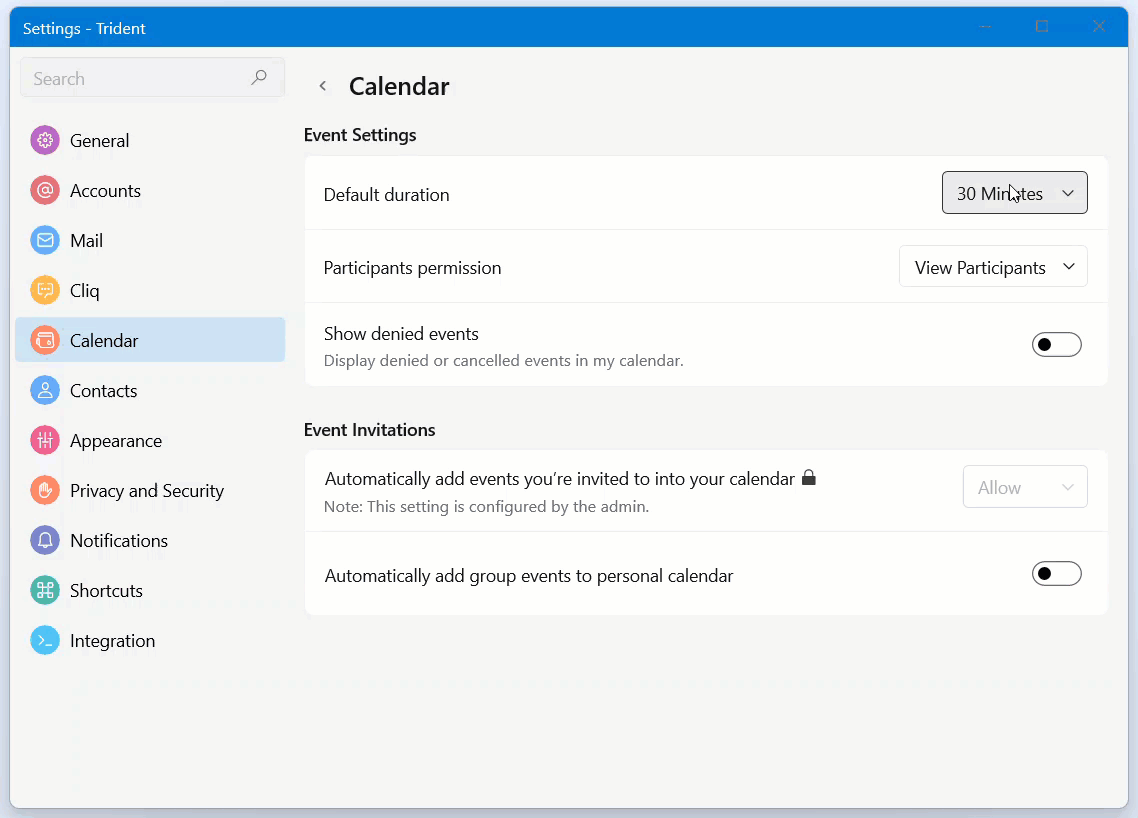Viewport: 1138px width, 818px height.
Task: Click the Privacy and Security hand icon
Action: (x=45, y=491)
